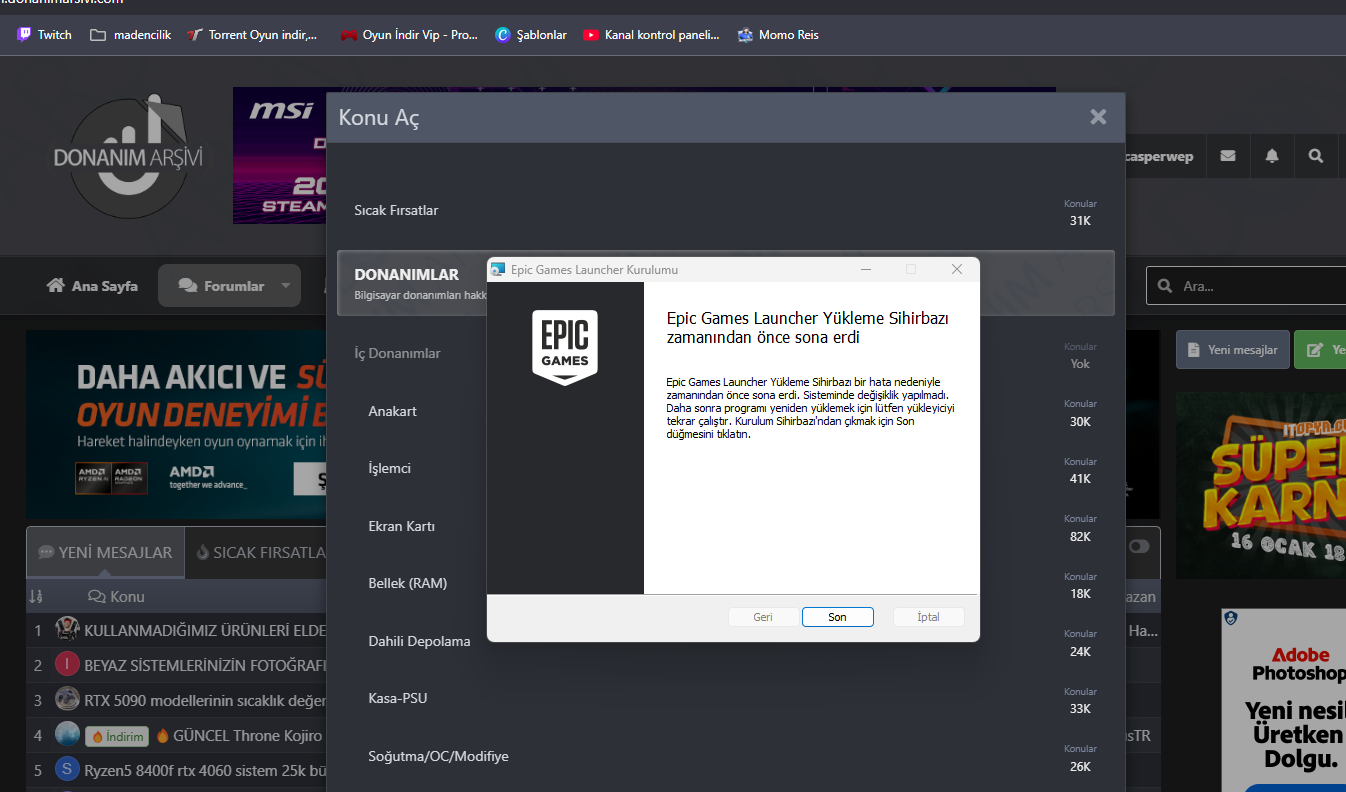The image size is (1346, 792).
Task: Open BEYAZ SİSTEMLERİNİZİN FOTOĞRAFI topic
Action: pos(206,665)
